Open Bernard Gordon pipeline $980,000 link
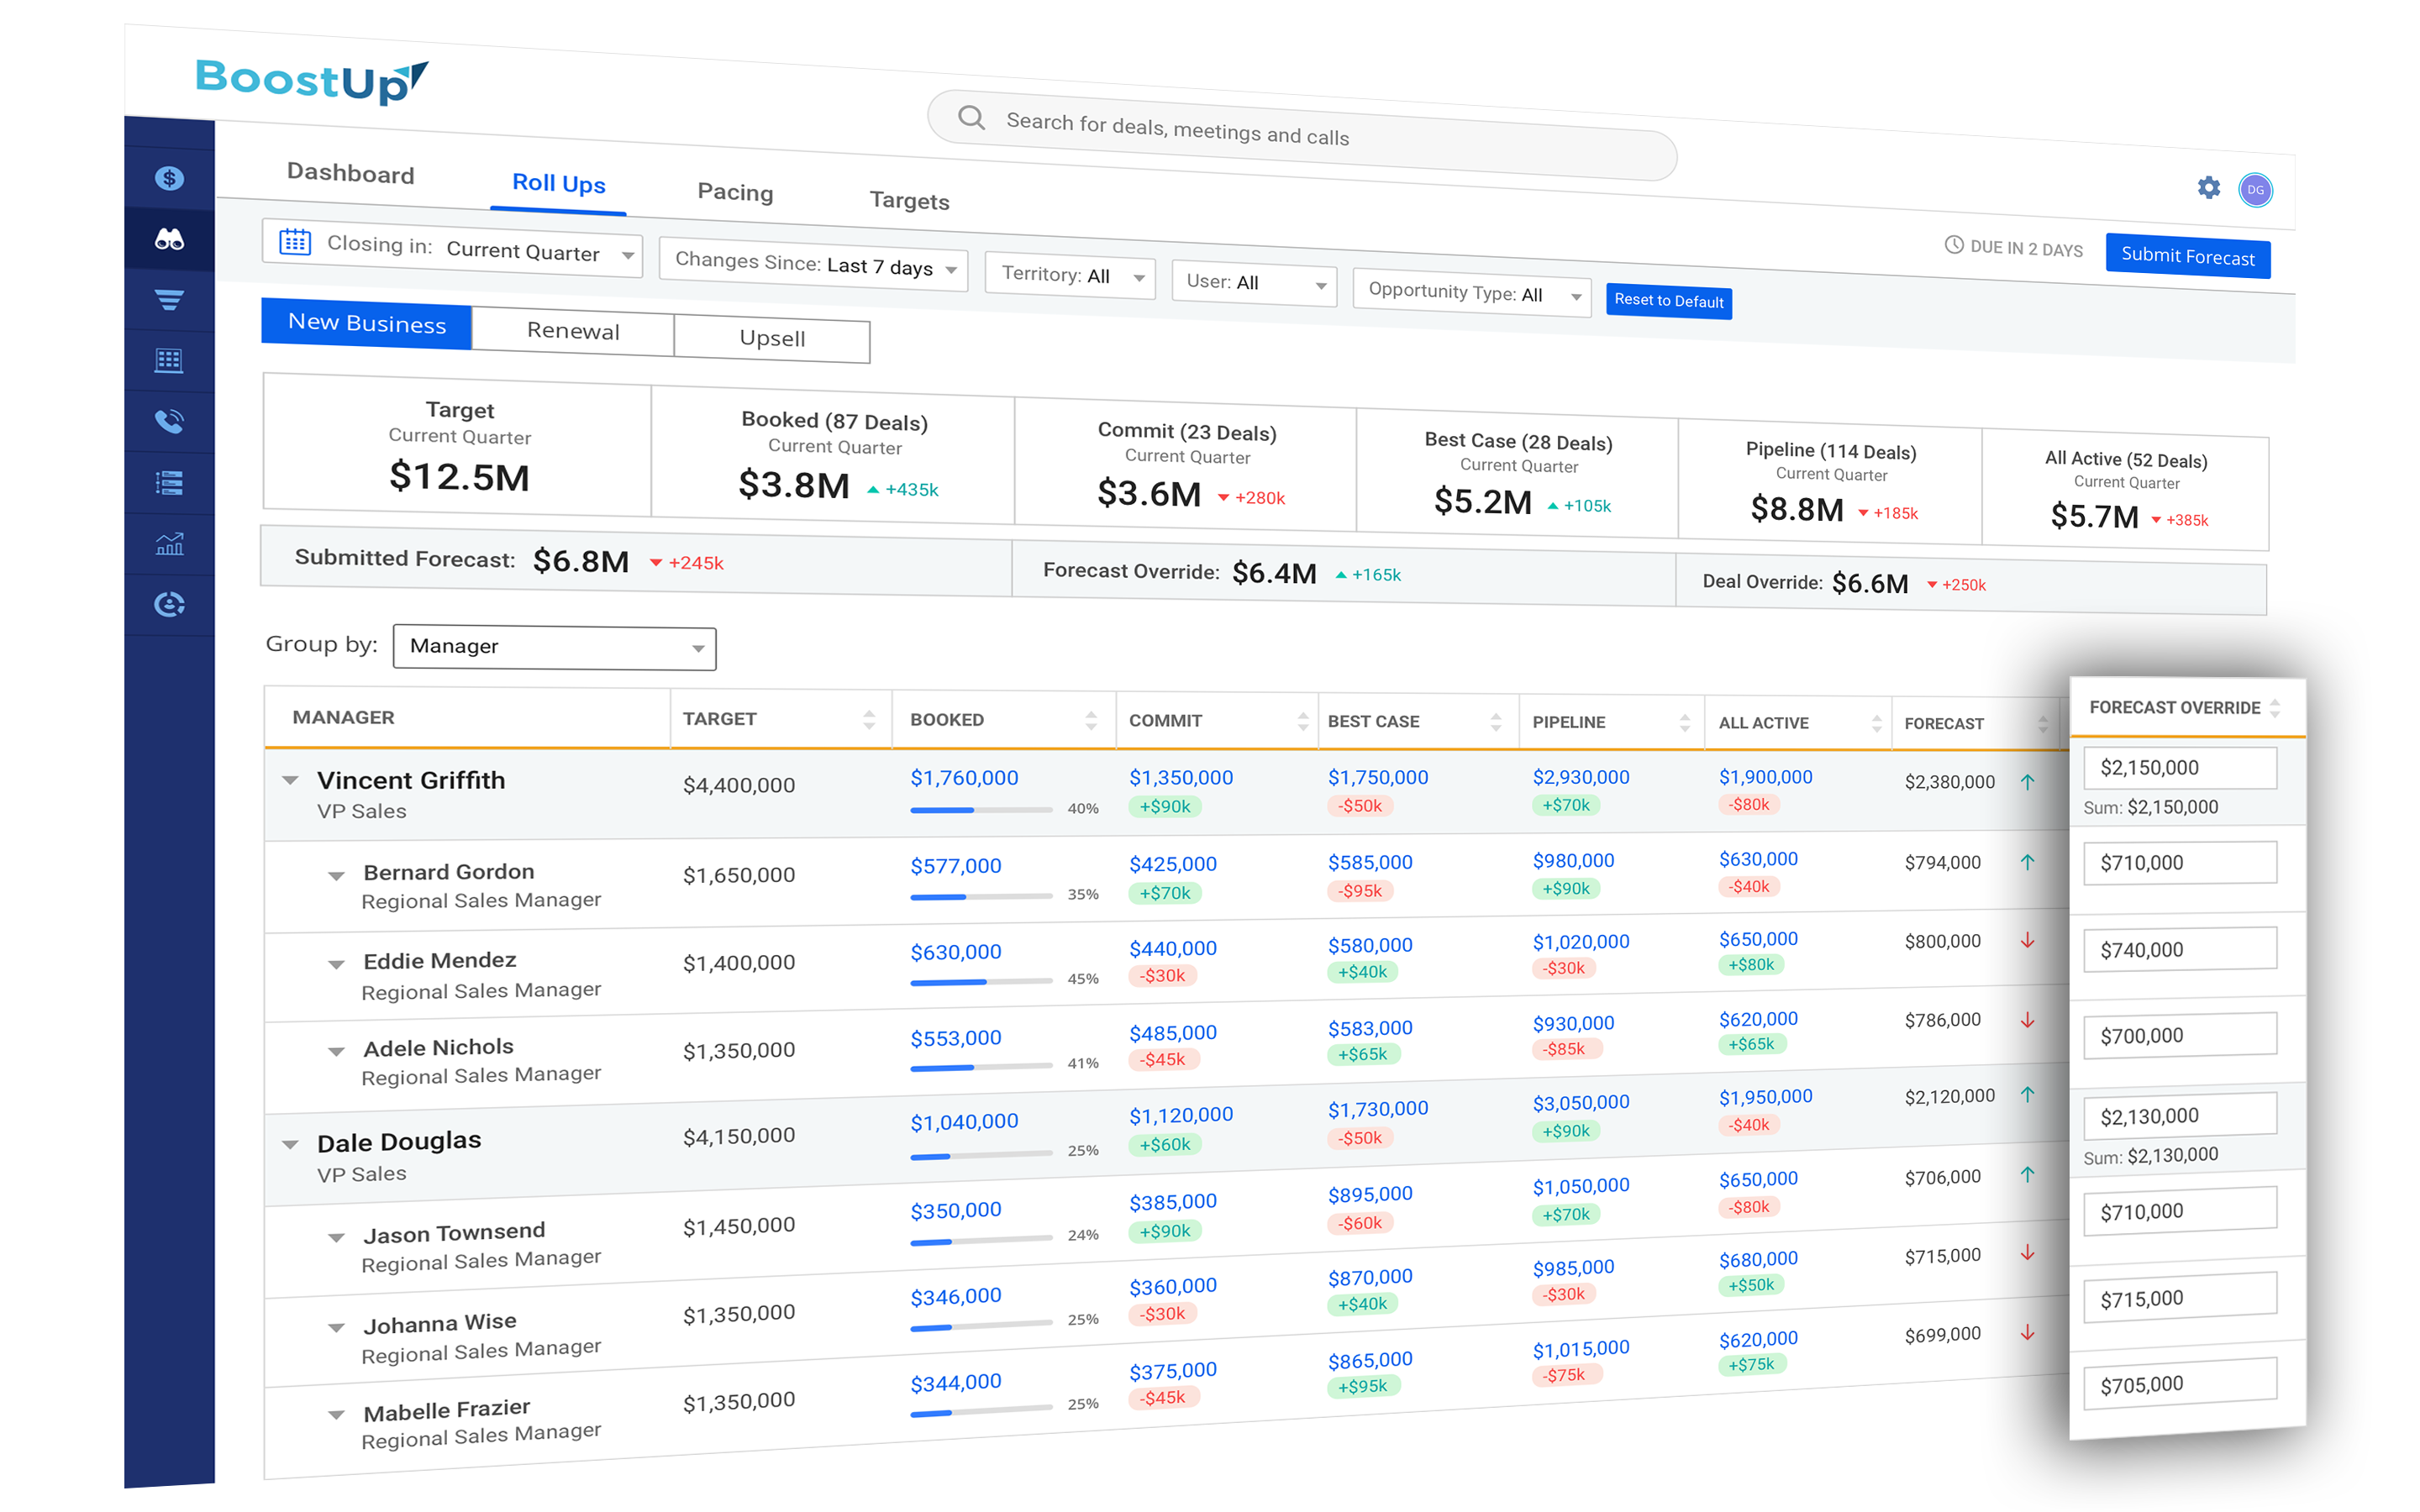2420x1512 pixels. 1573,861
